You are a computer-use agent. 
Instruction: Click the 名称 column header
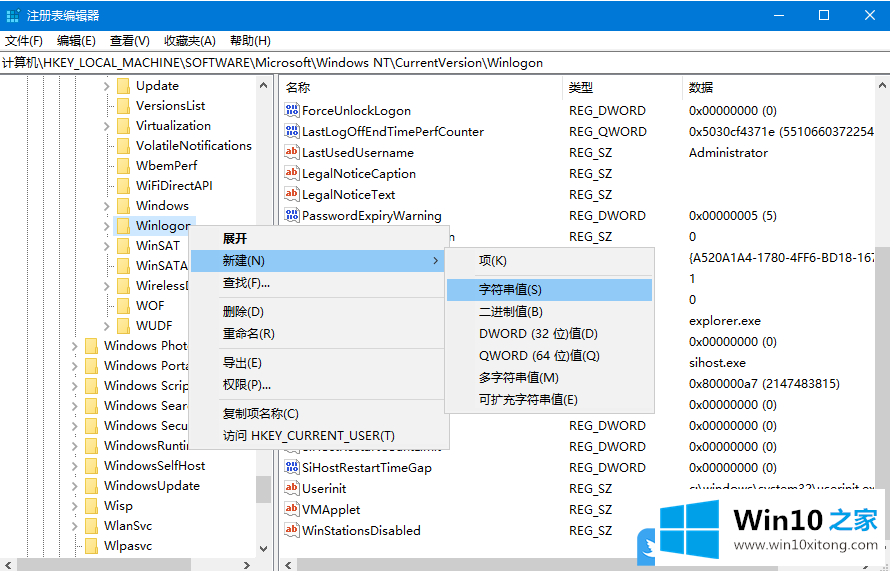298,88
